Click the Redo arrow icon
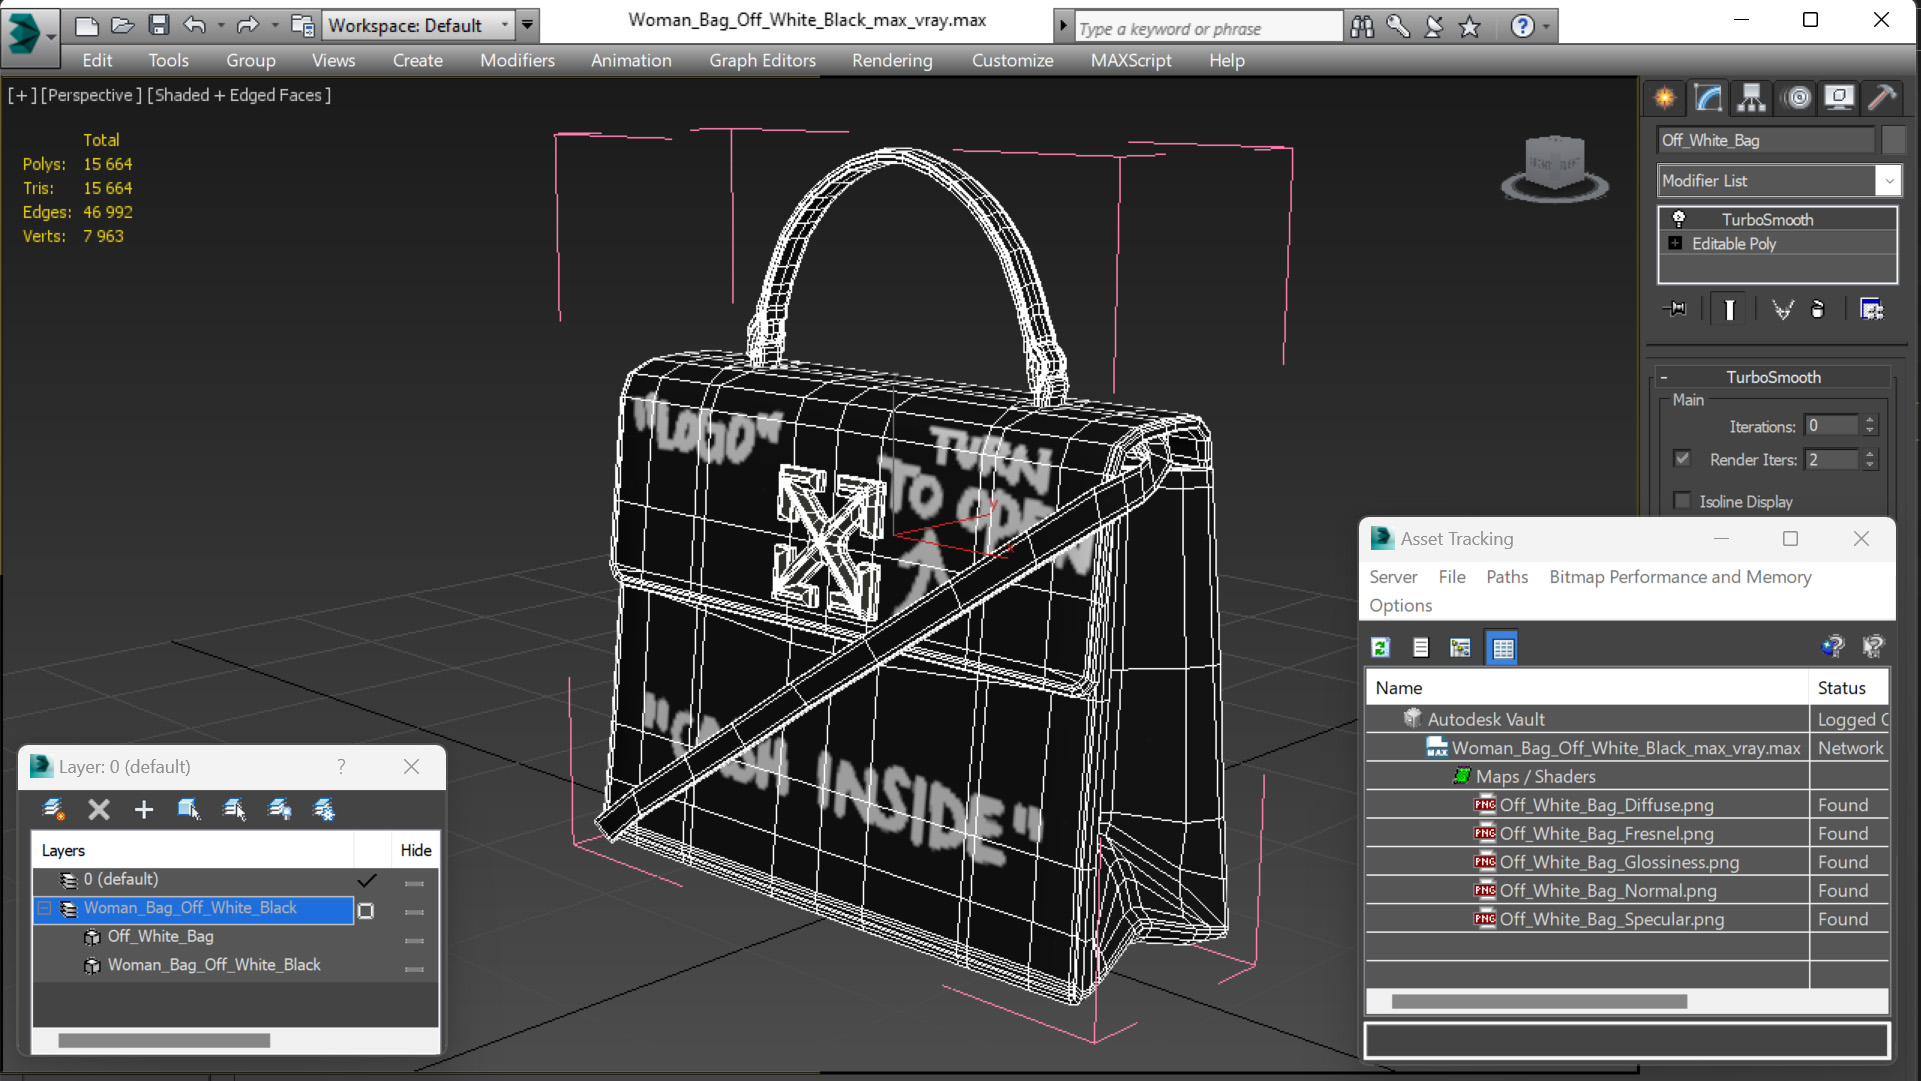1921x1081 pixels. (x=247, y=25)
